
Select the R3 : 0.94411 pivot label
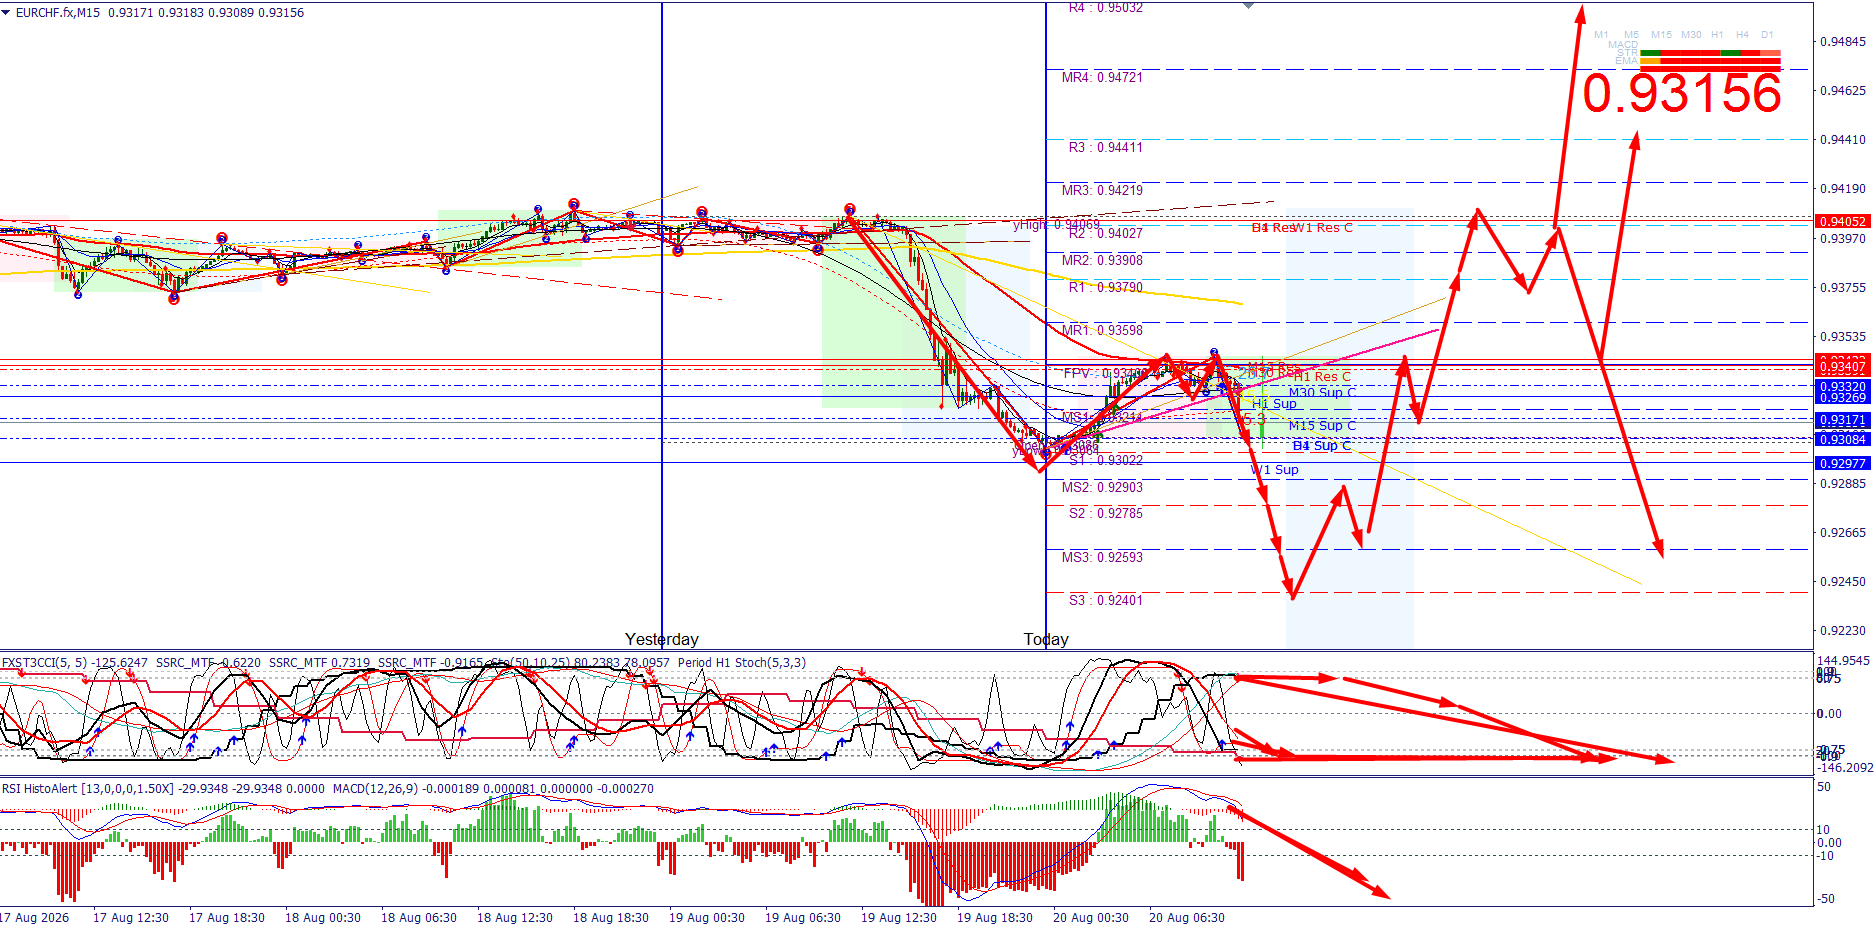pyautogui.click(x=1105, y=147)
